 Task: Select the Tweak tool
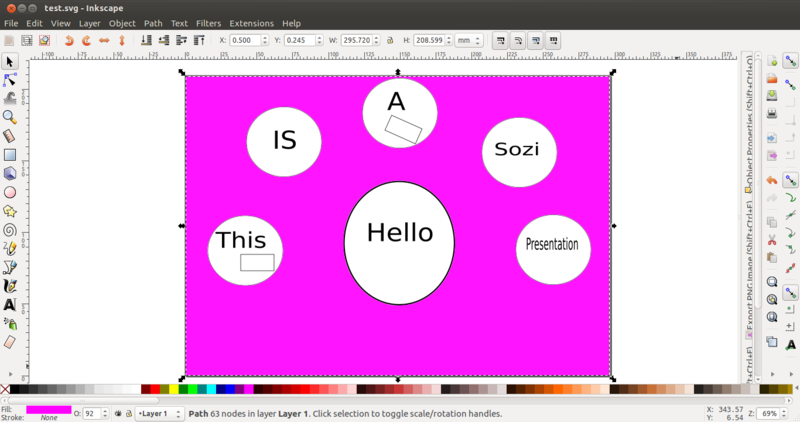click(10, 98)
